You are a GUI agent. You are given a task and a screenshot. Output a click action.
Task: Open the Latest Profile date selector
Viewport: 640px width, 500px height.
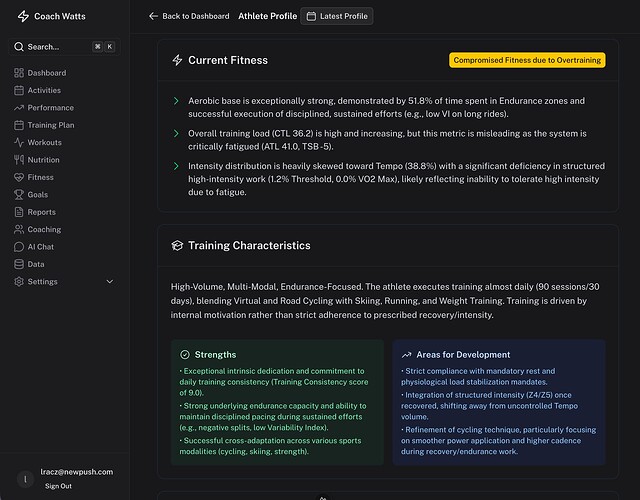pos(337,16)
